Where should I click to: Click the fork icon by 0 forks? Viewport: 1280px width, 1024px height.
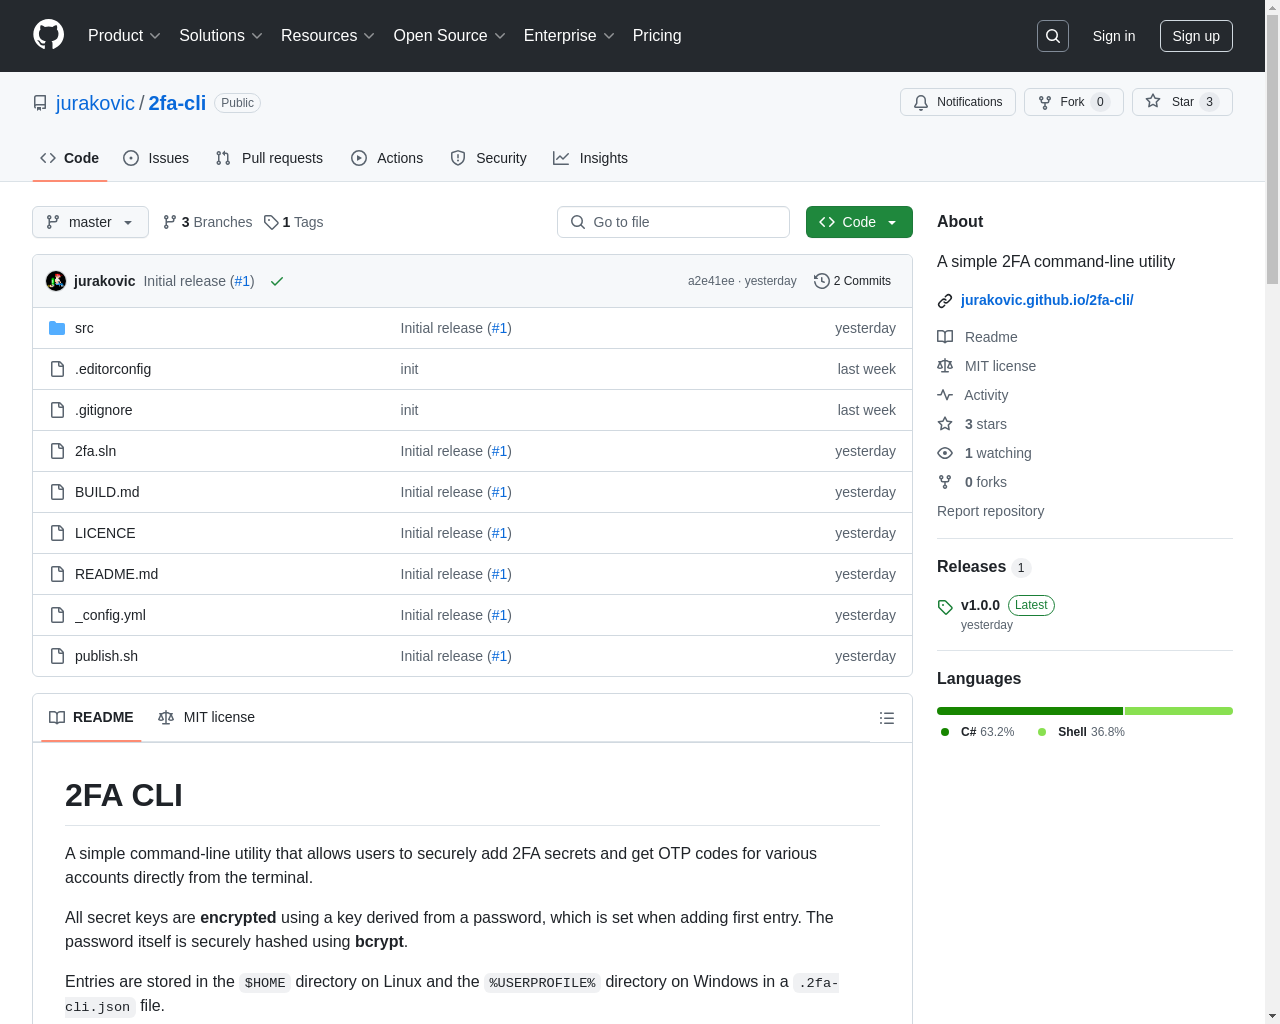click(x=945, y=482)
